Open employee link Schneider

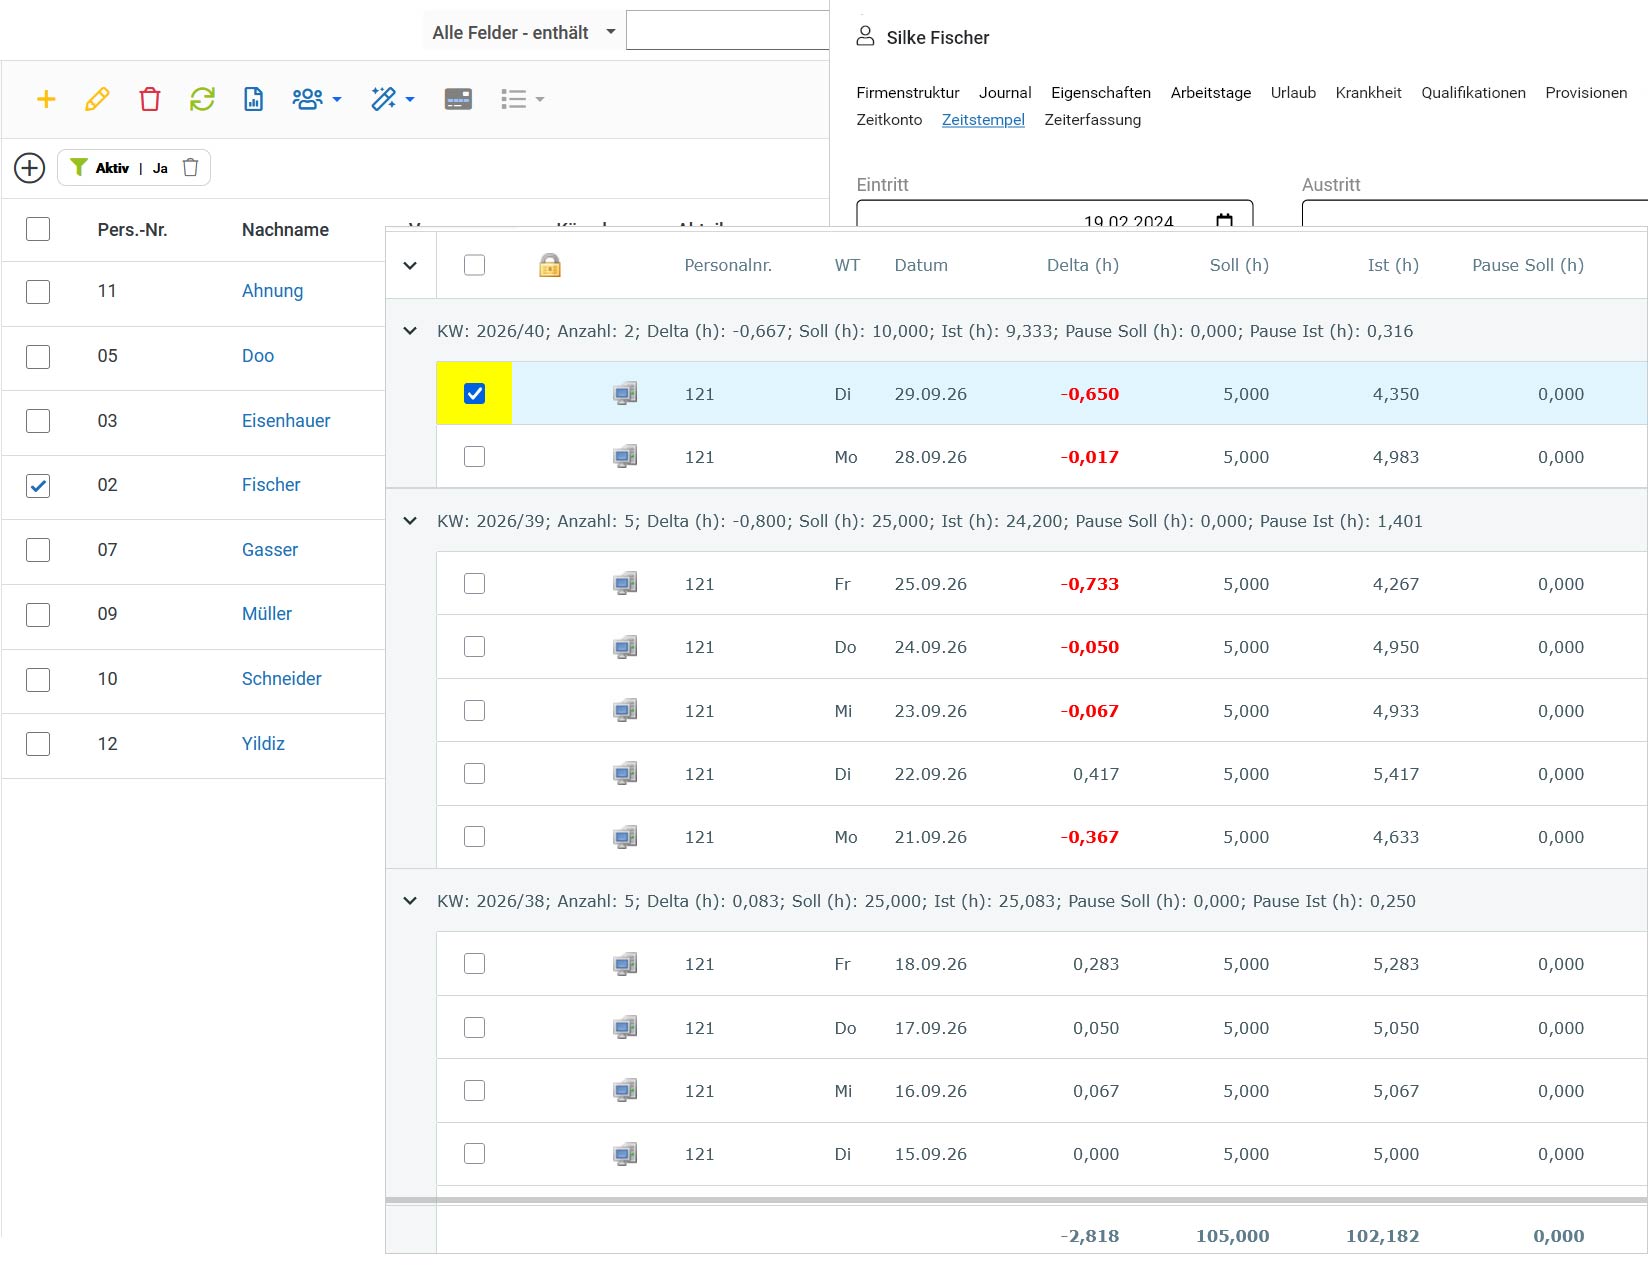tap(282, 679)
